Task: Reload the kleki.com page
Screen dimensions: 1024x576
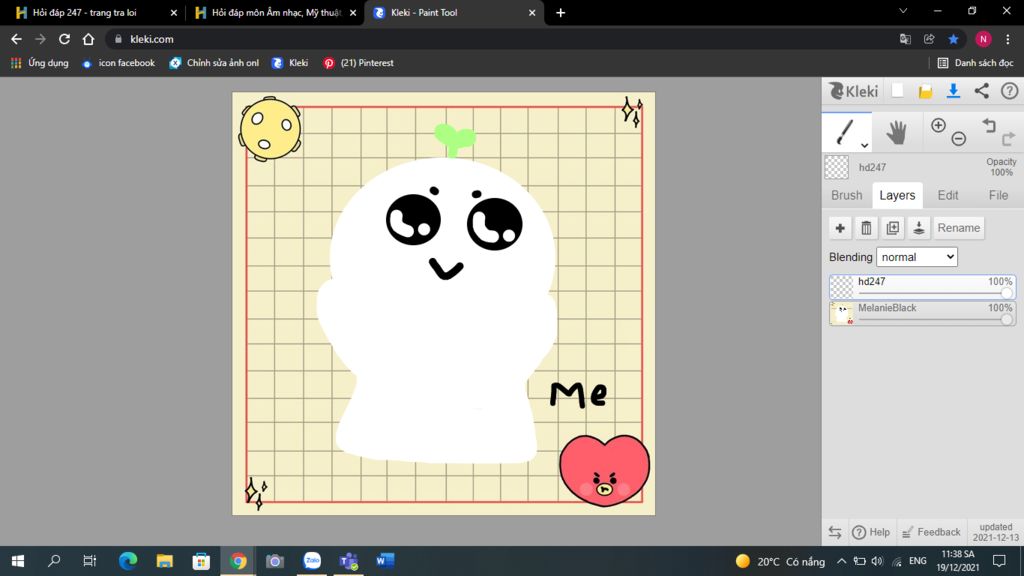Action: (64, 39)
